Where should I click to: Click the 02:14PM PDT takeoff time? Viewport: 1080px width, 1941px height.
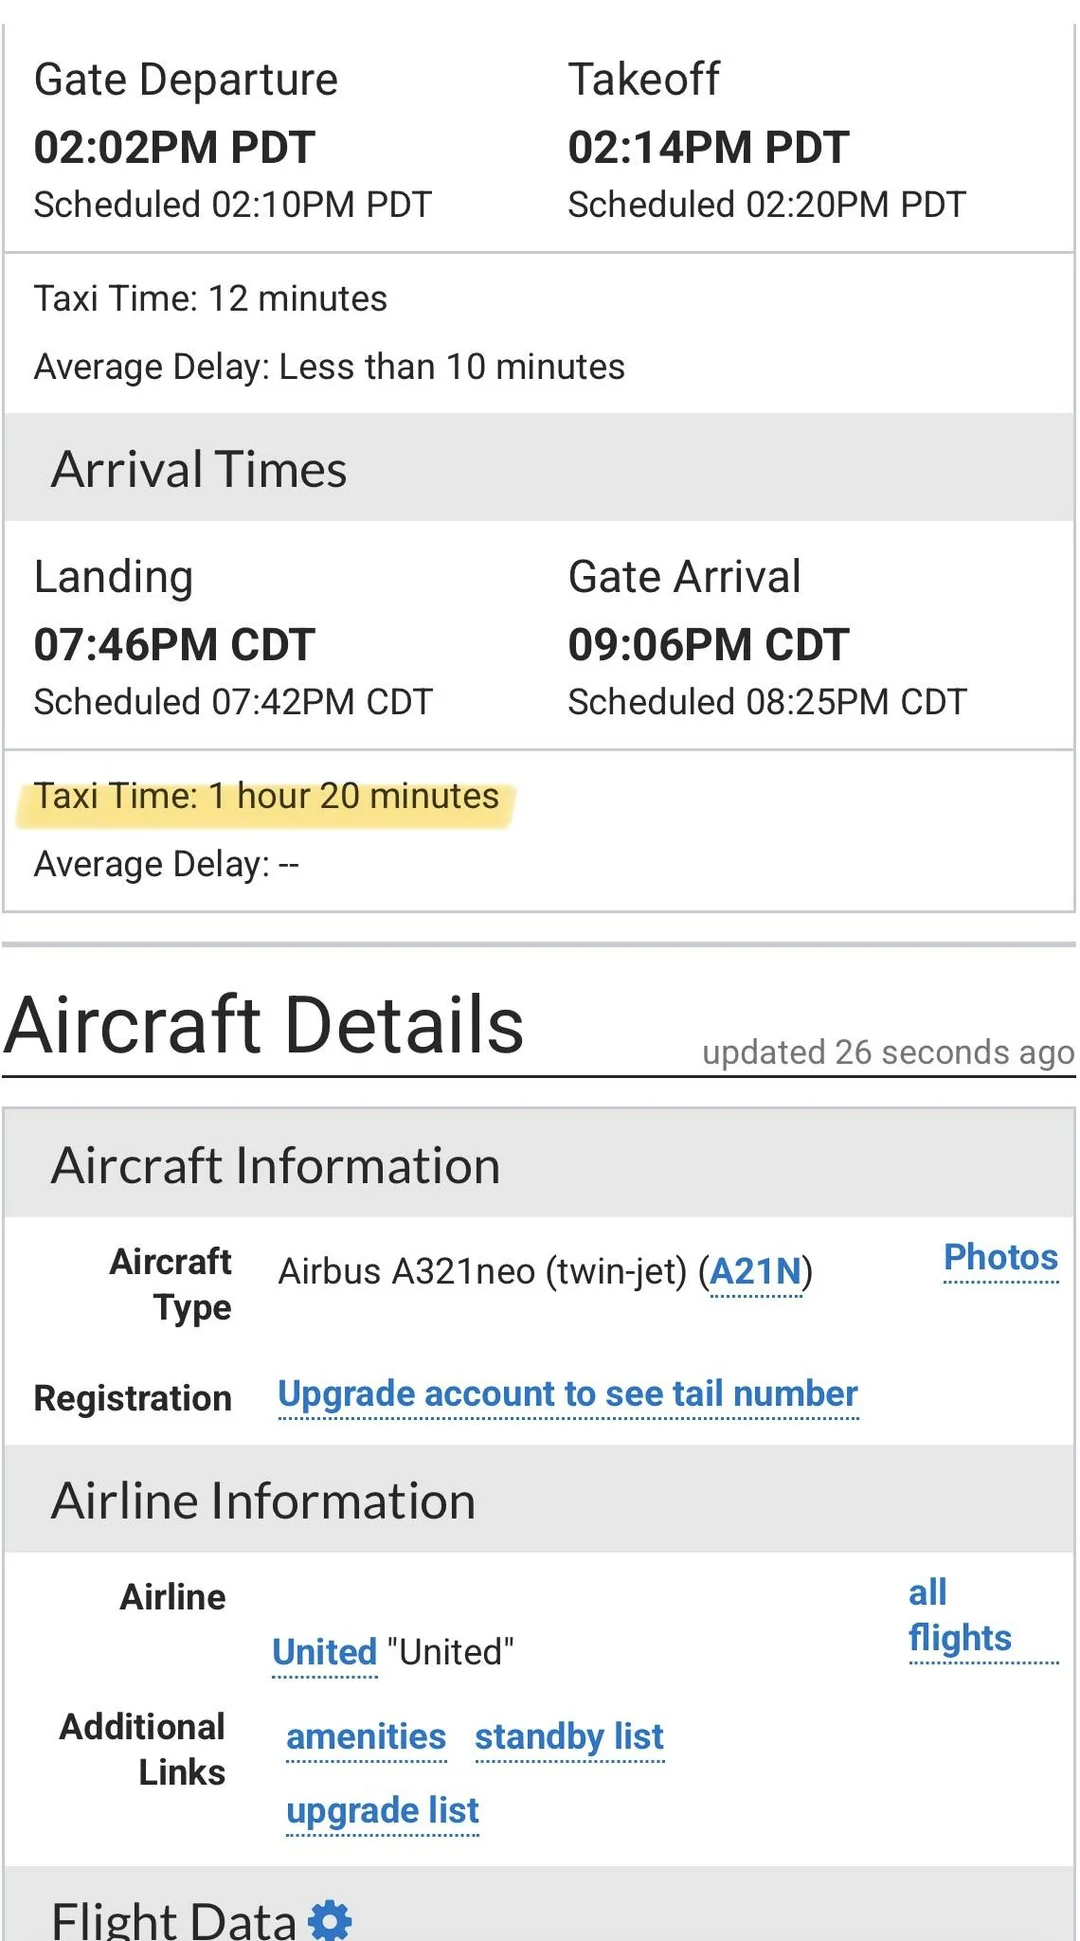pyautogui.click(x=708, y=148)
